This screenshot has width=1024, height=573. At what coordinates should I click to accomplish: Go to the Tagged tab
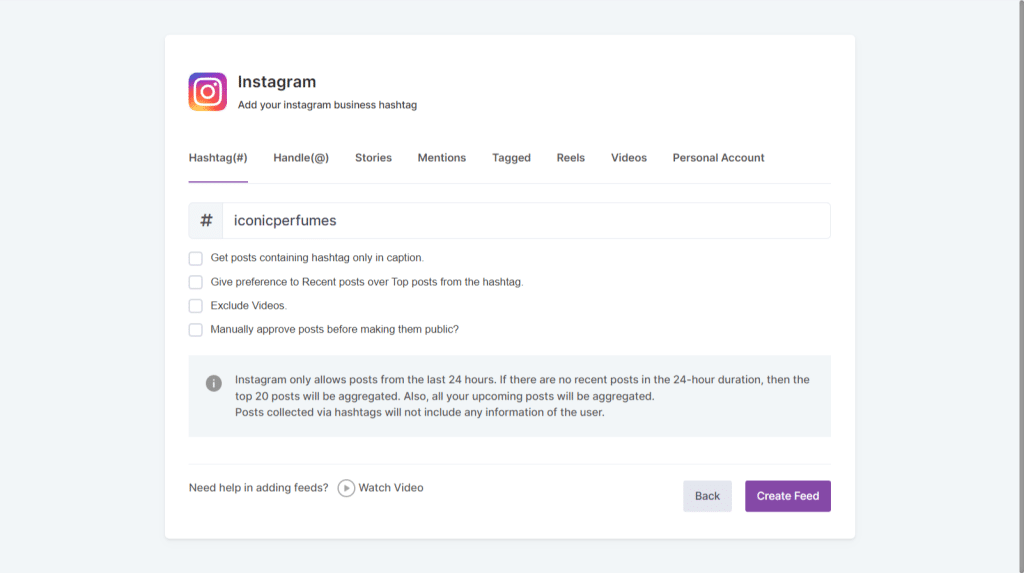[x=511, y=158]
